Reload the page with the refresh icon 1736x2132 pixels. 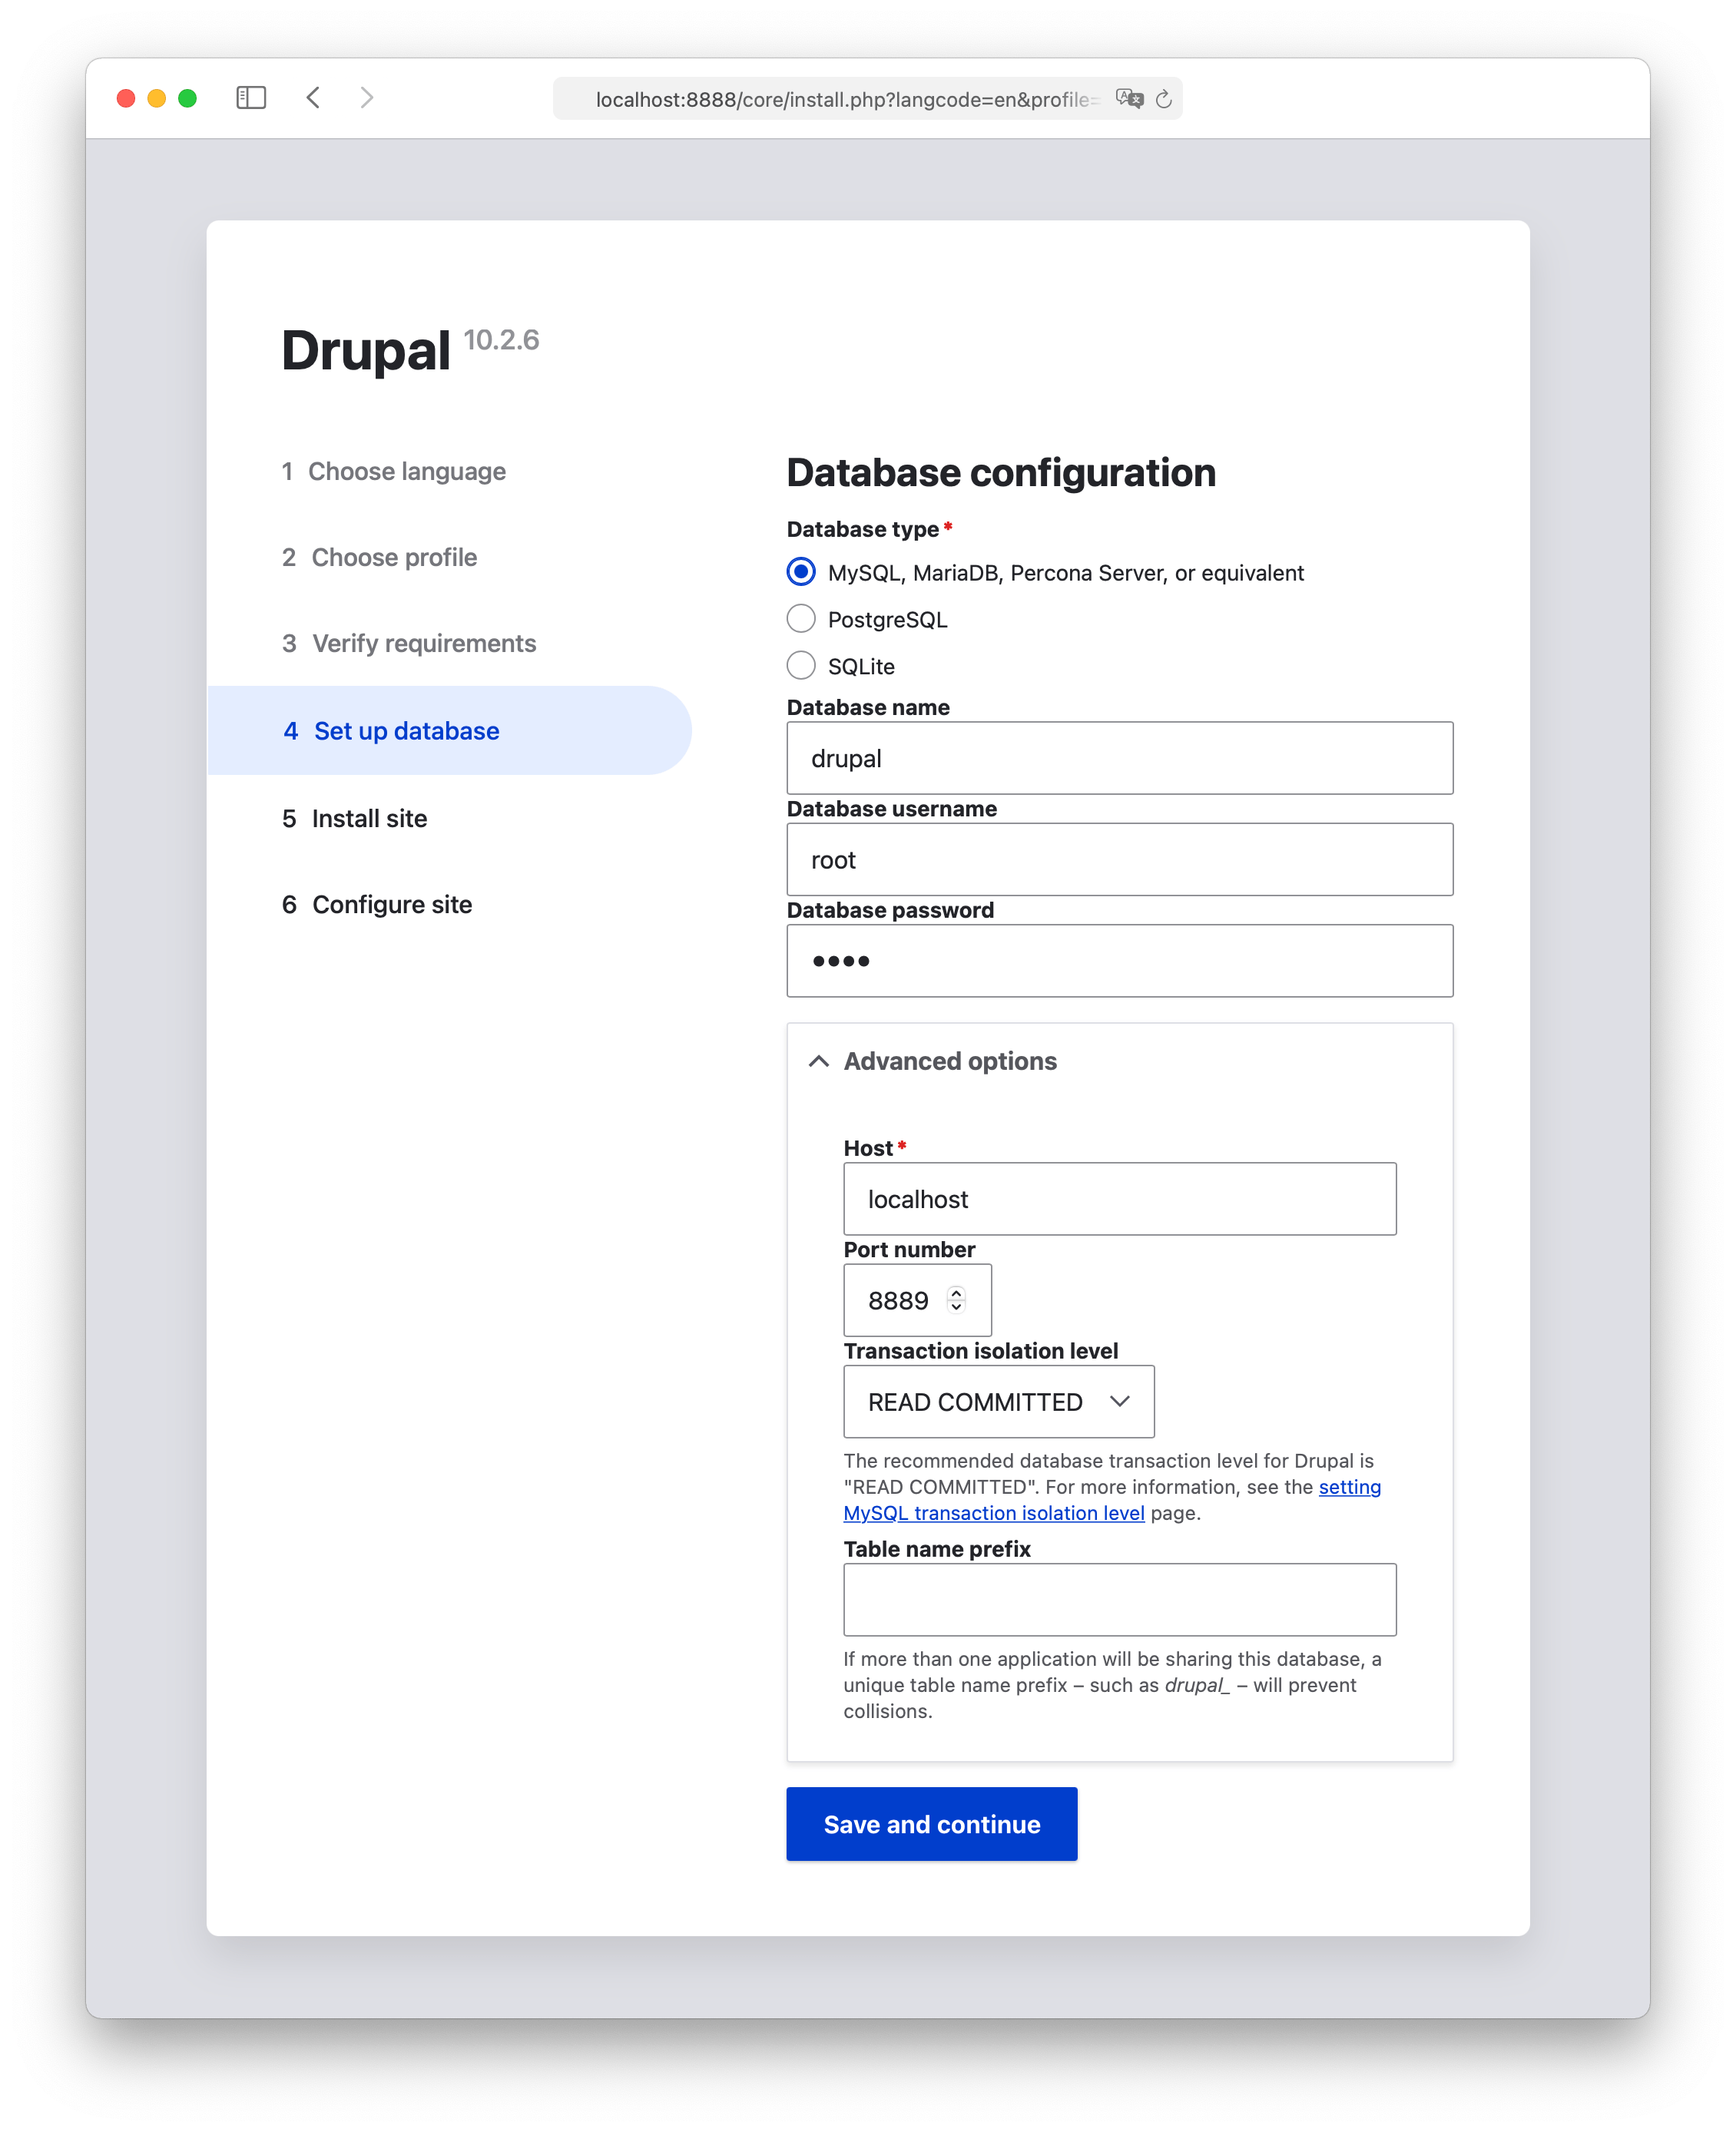pos(1164,99)
